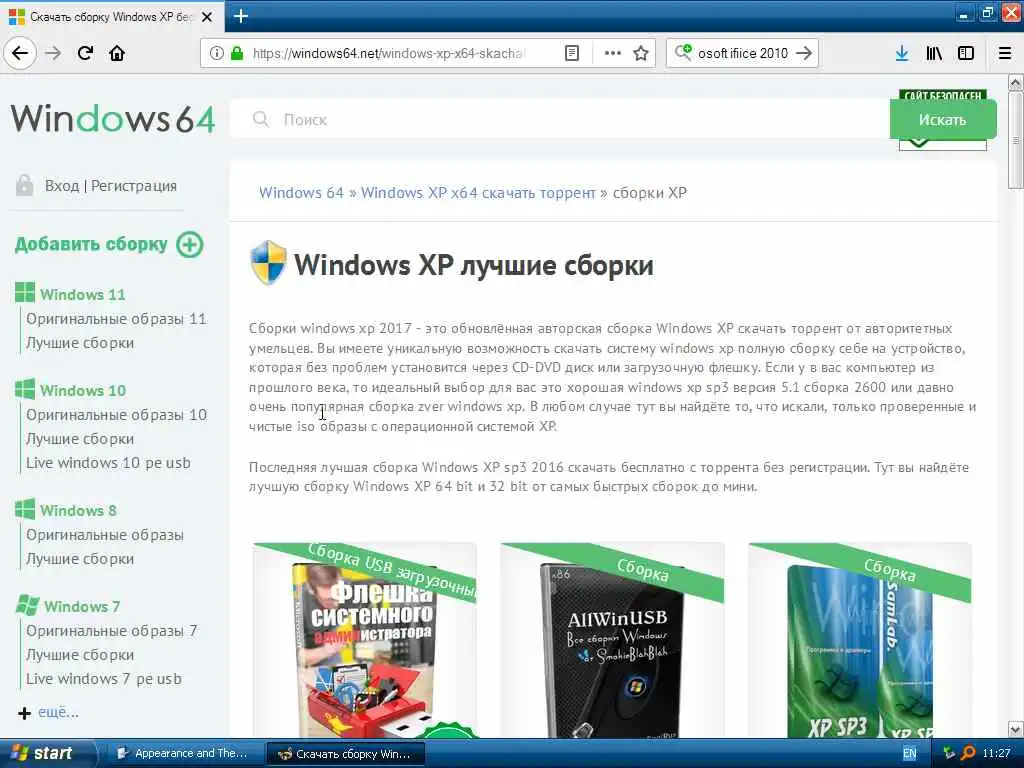This screenshot has width=1024, height=768.
Task: Open Live windows 7 pe usb
Action: (x=104, y=679)
